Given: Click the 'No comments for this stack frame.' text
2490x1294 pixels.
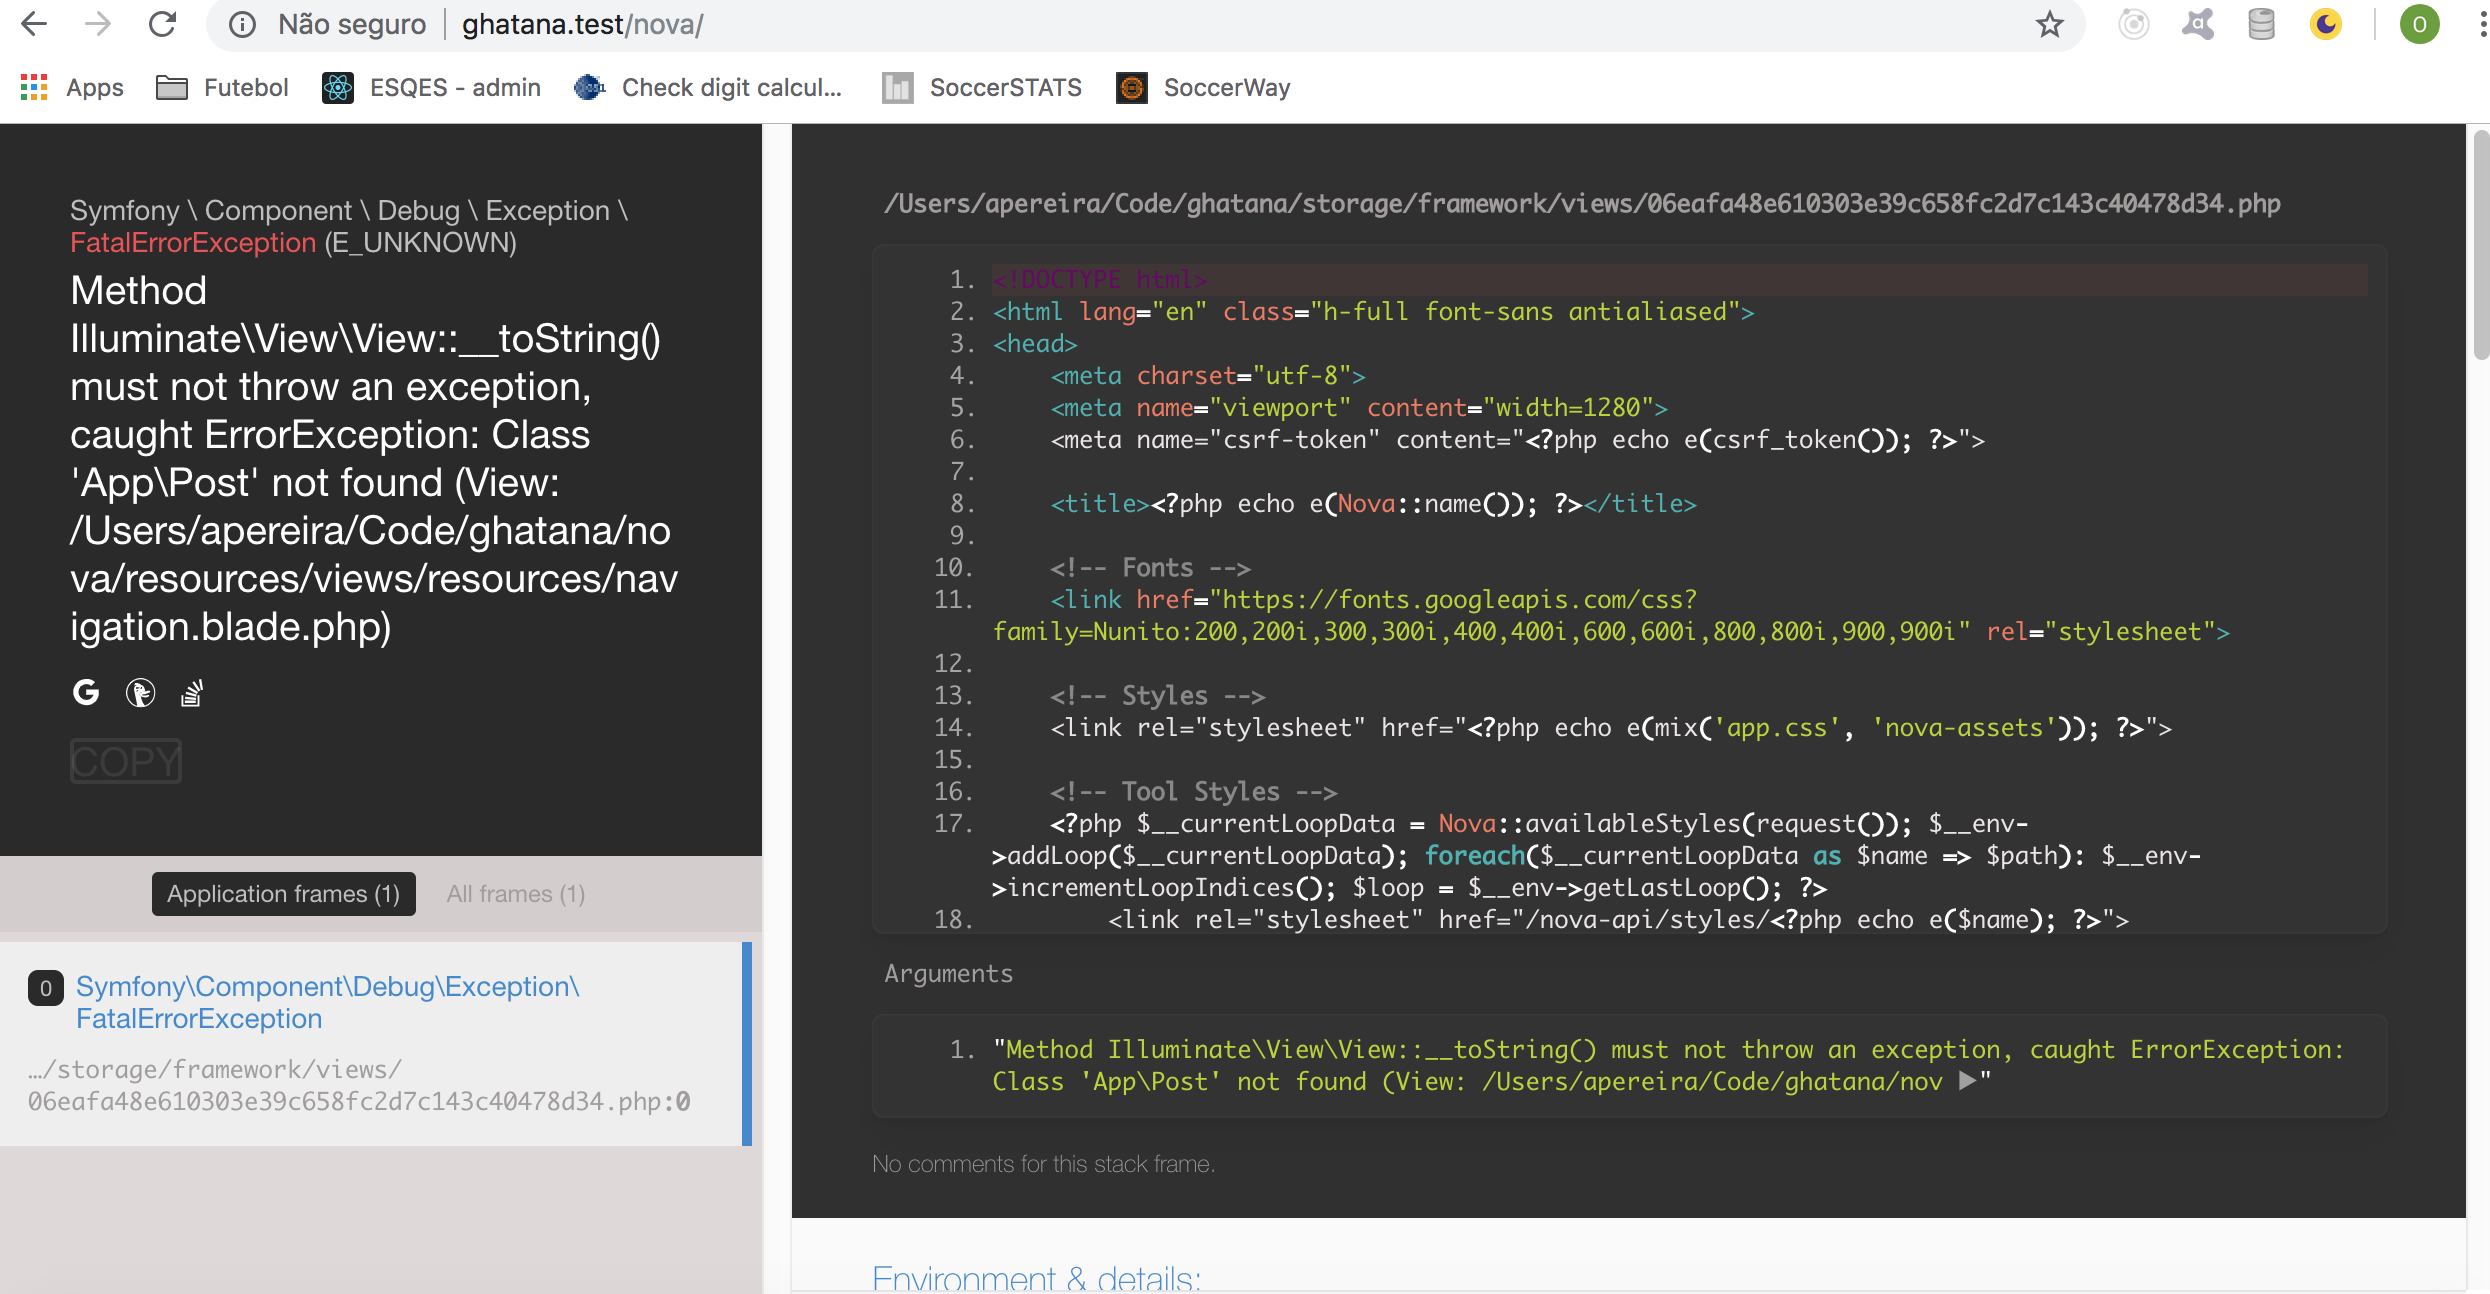Looking at the screenshot, I should pos(1043,1164).
